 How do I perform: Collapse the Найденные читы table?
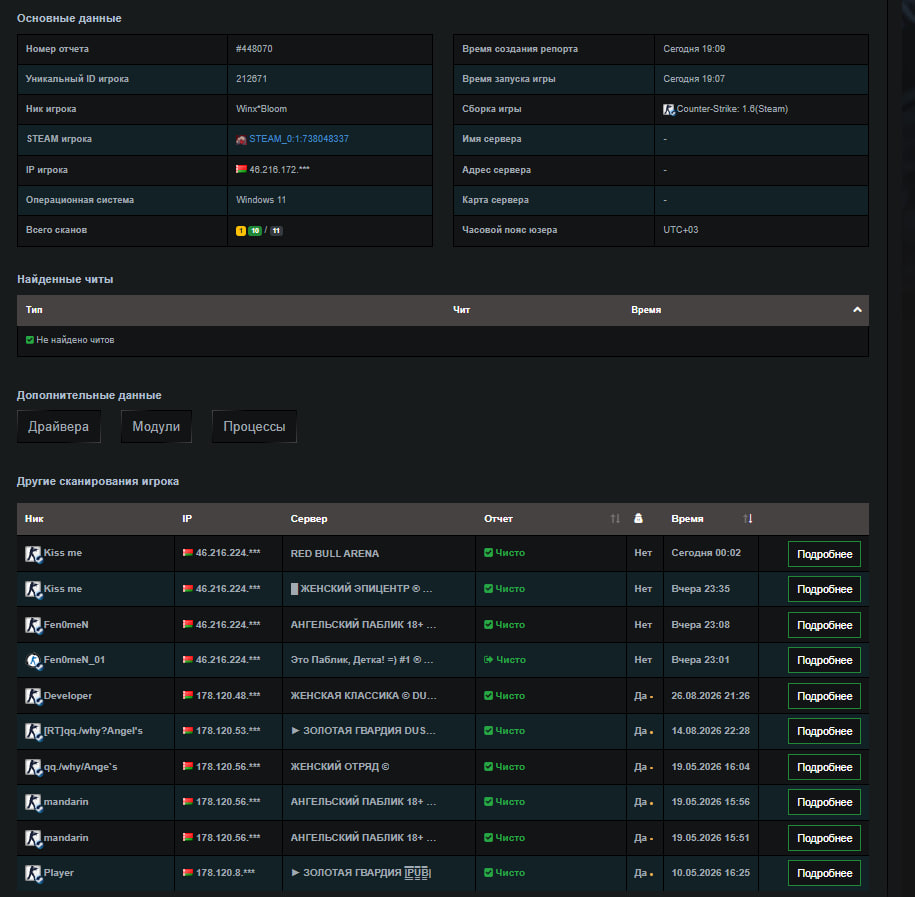[857, 309]
